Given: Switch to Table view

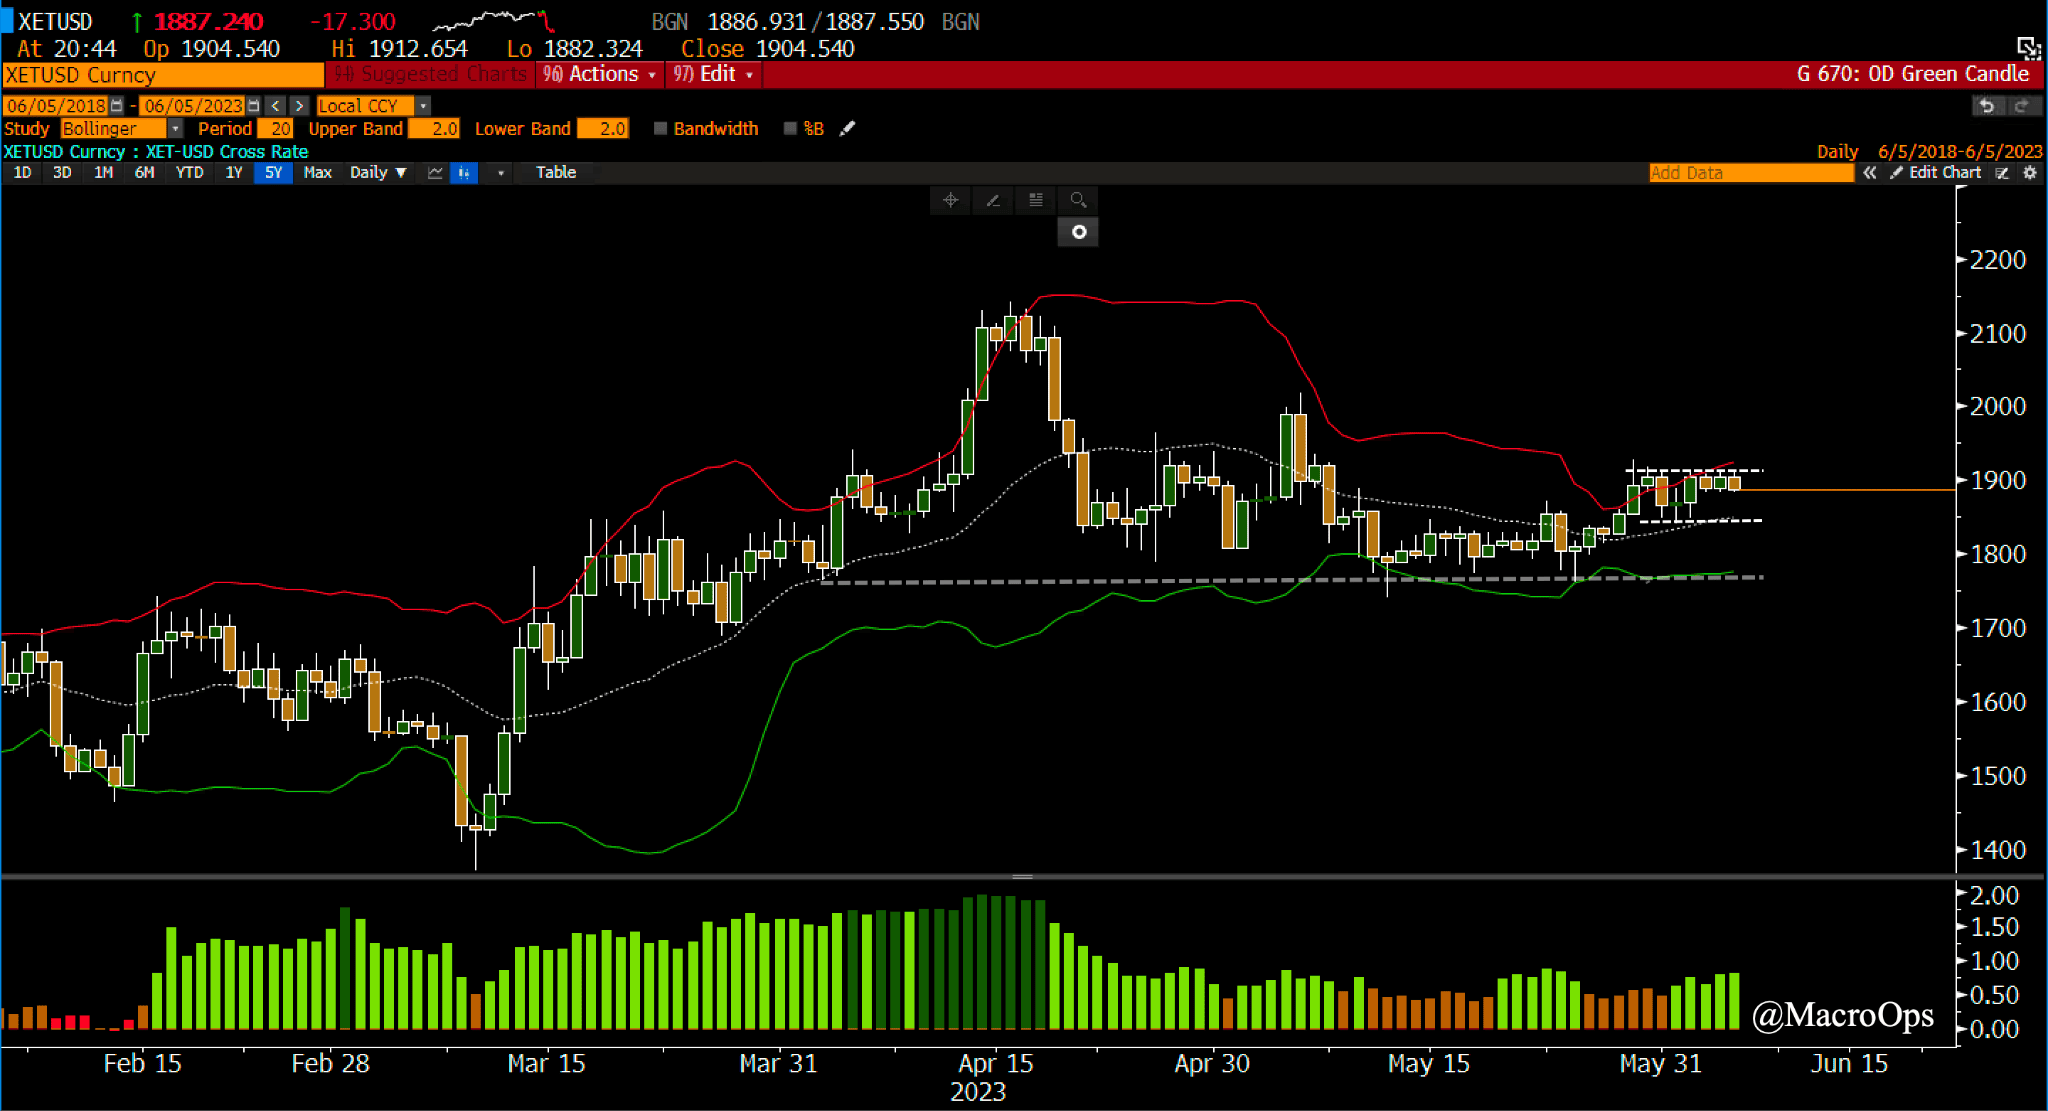Looking at the screenshot, I should coord(555,173).
